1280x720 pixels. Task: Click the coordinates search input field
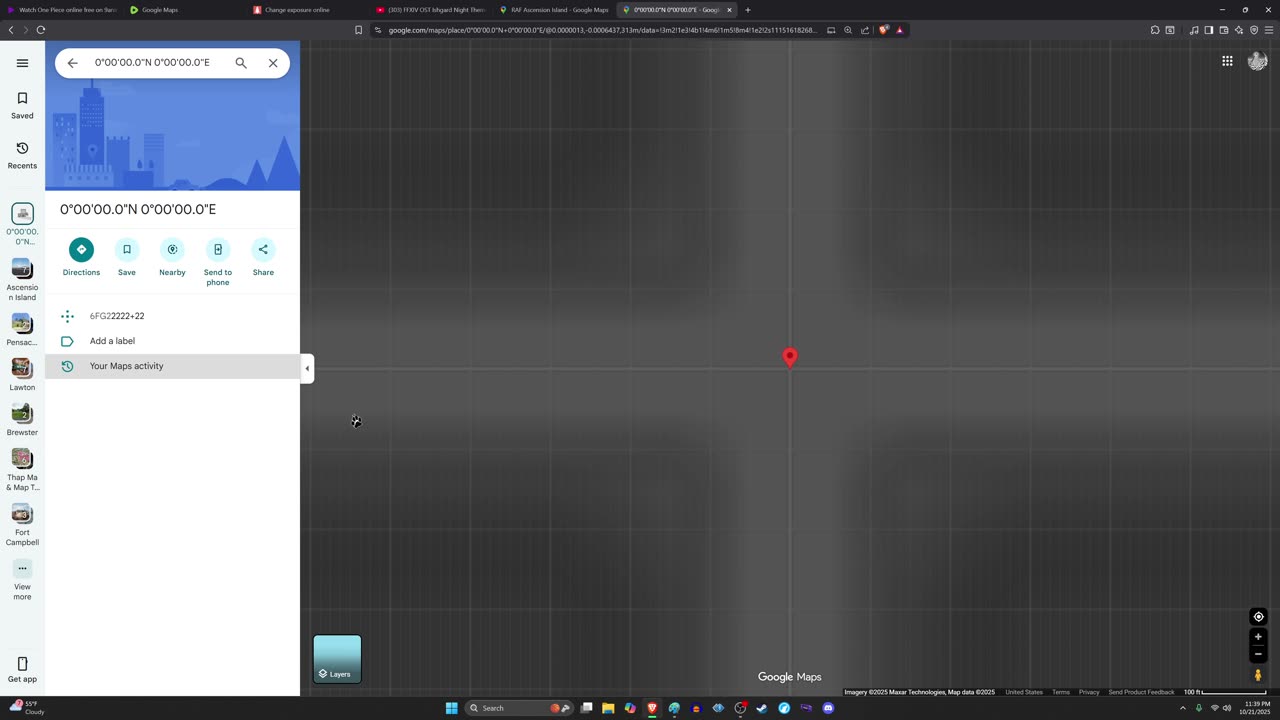[x=155, y=63]
